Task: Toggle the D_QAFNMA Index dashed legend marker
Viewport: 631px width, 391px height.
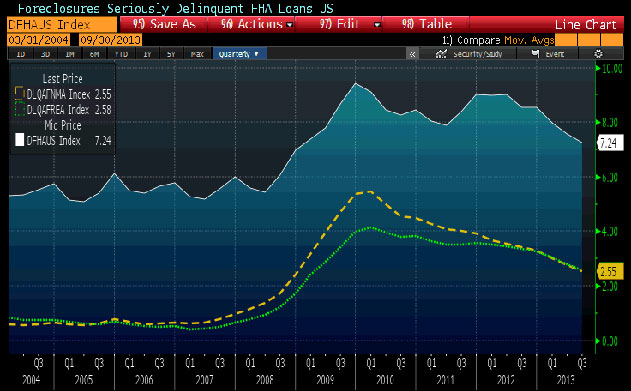Action: 19,93
